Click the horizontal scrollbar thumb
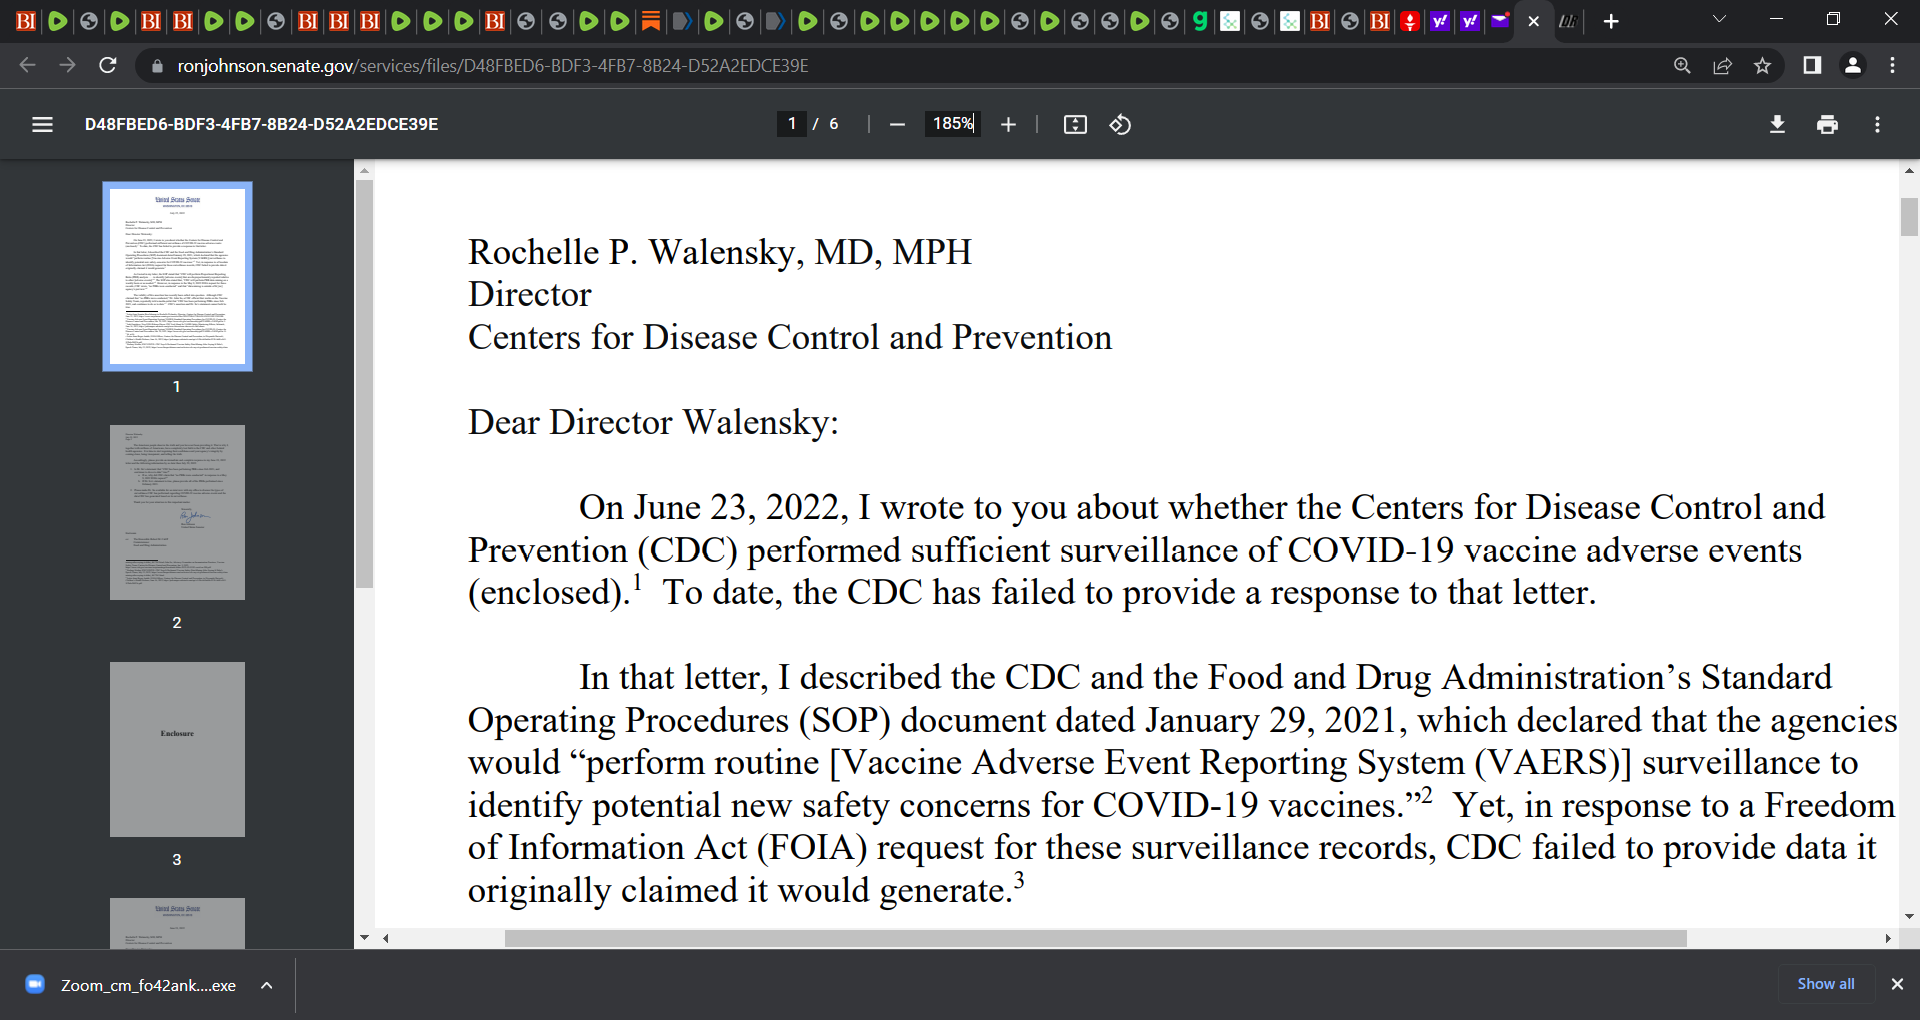1920x1020 pixels. pyautogui.click(x=1095, y=938)
